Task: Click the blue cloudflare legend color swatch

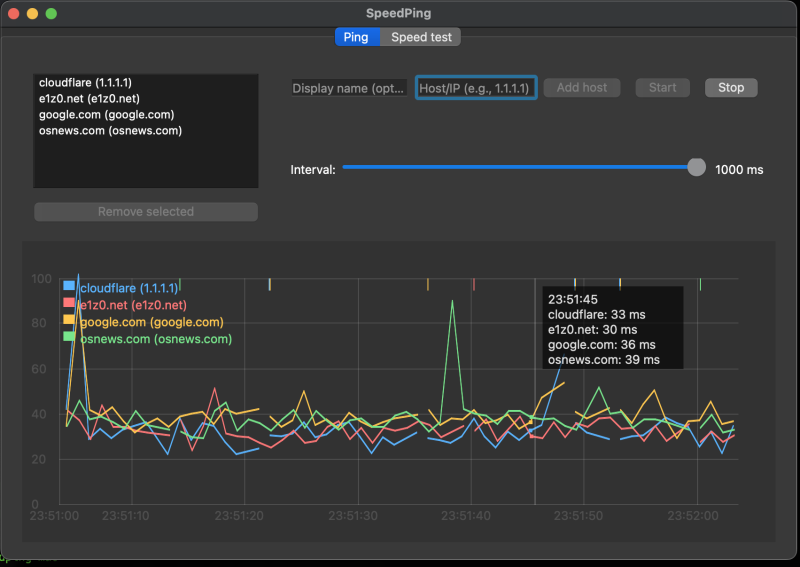Action: click(x=69, y=286)
